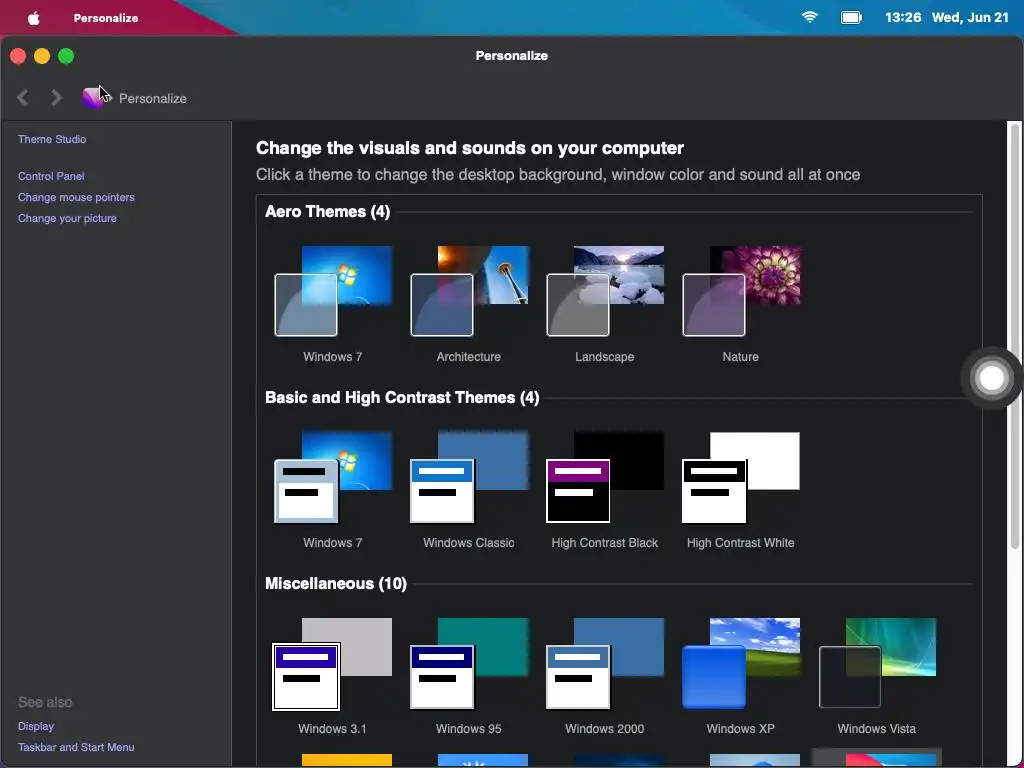Click the Miscellaneous (10) heading
Screen dimensions: 1024x768
[x=336, y=584]
